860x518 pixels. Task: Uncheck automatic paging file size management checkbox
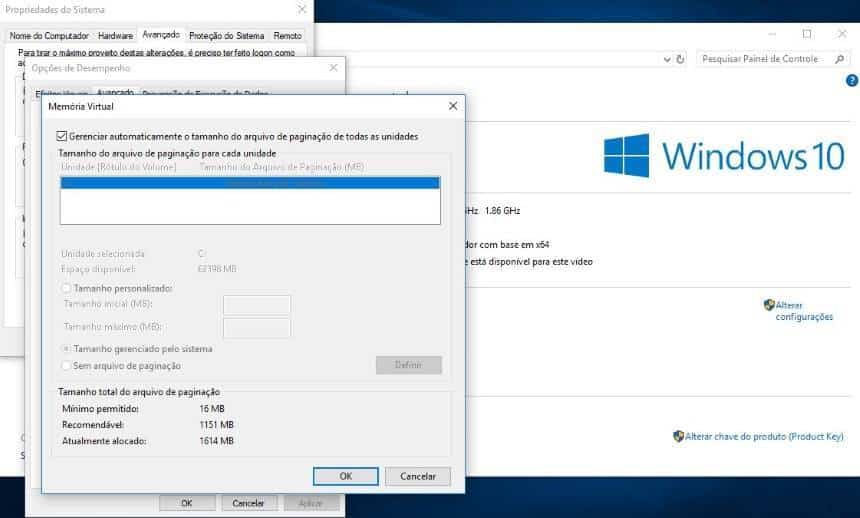61,136
